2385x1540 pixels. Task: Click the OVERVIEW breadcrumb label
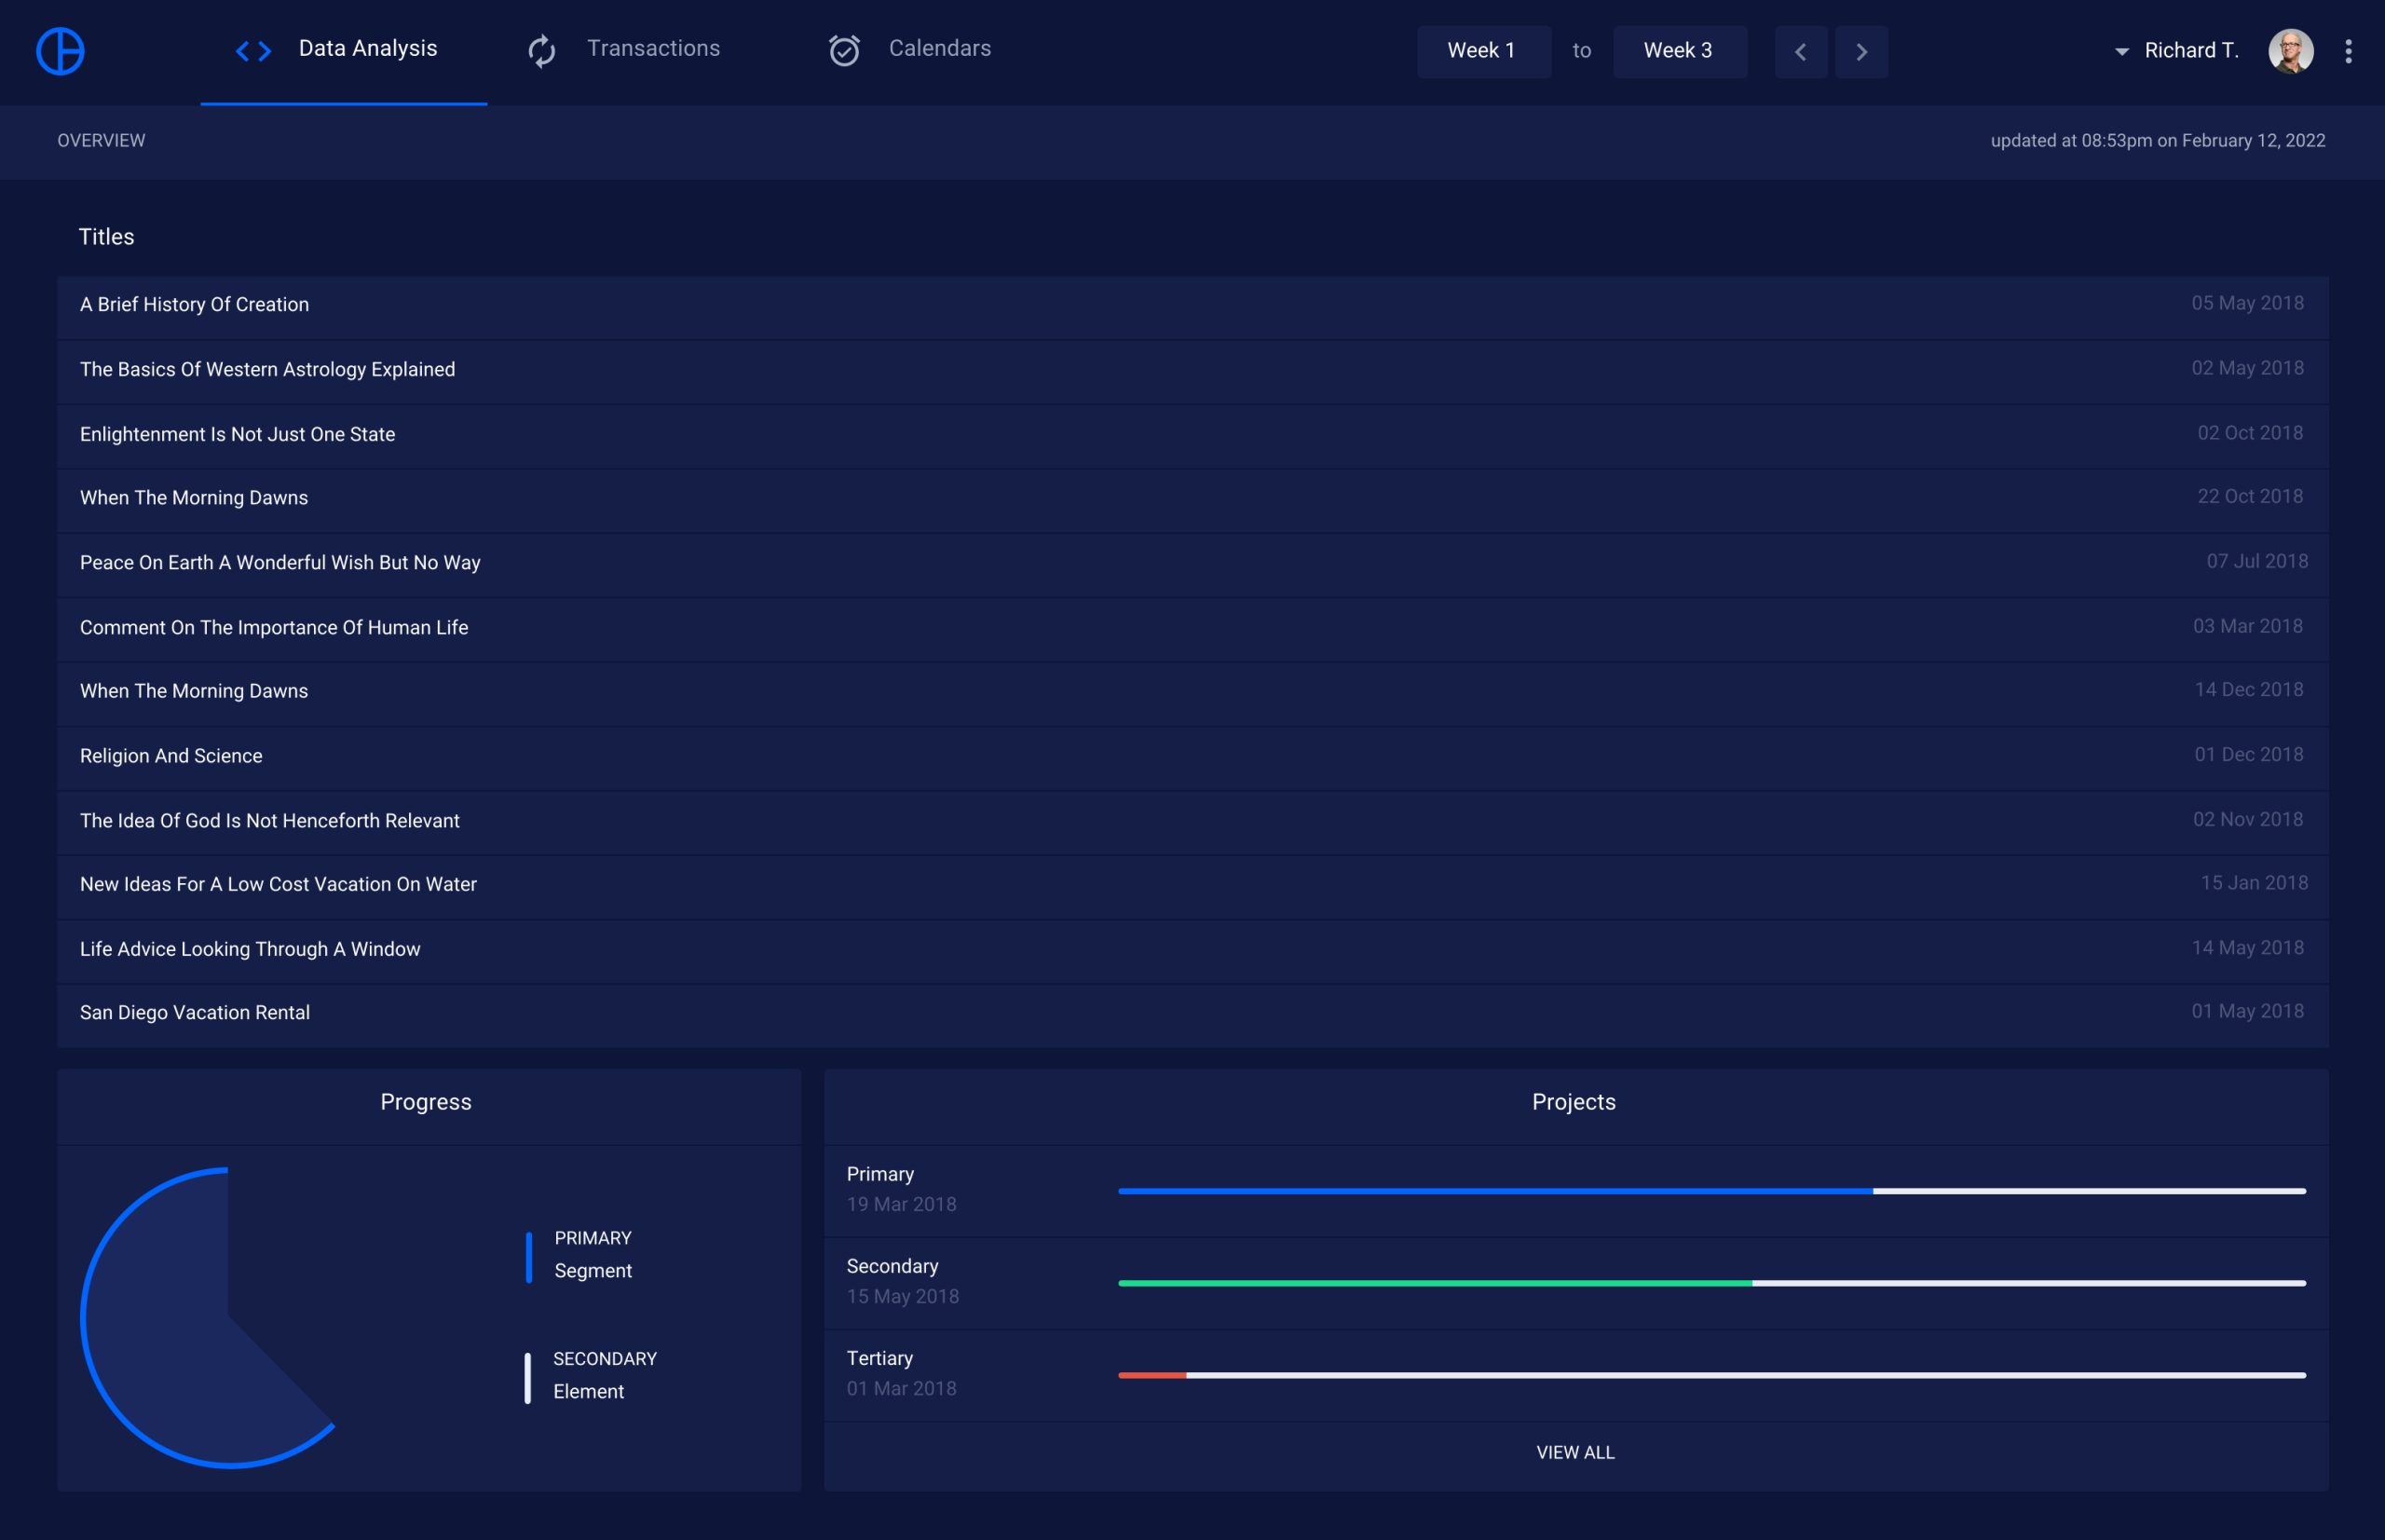click(101, 141)
